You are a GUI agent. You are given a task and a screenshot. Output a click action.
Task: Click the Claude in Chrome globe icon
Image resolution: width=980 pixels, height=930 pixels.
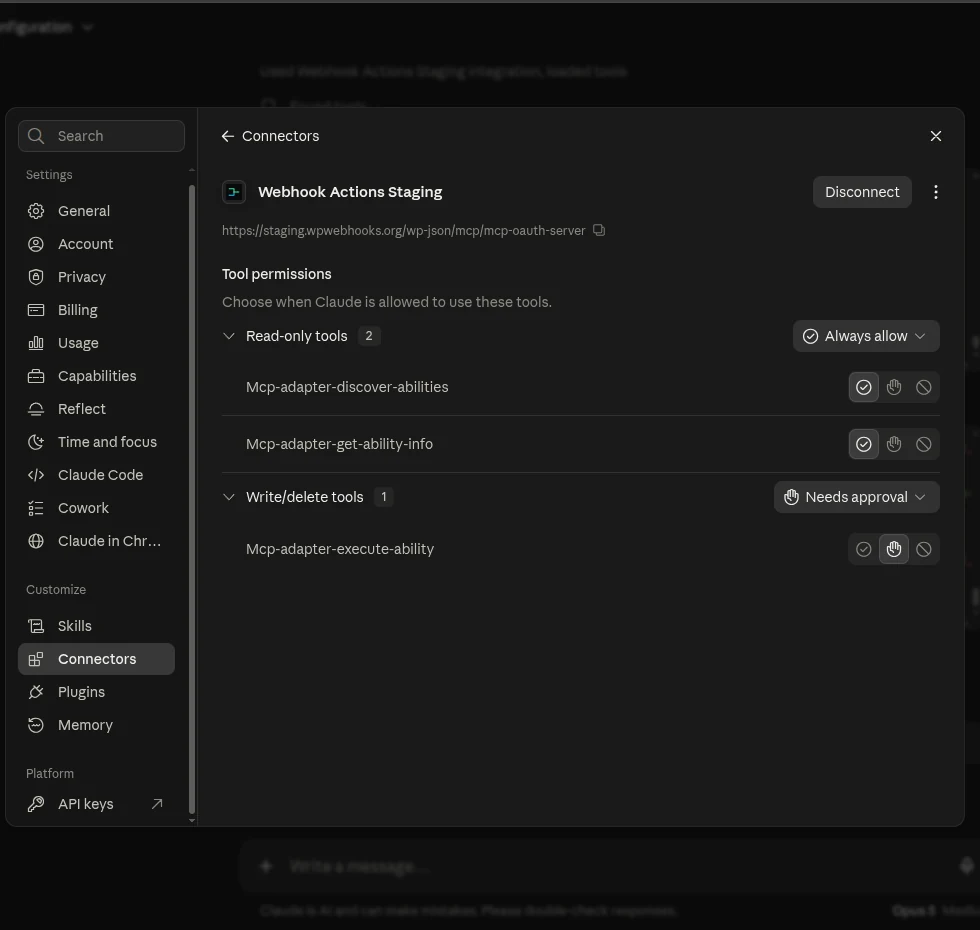36,541
